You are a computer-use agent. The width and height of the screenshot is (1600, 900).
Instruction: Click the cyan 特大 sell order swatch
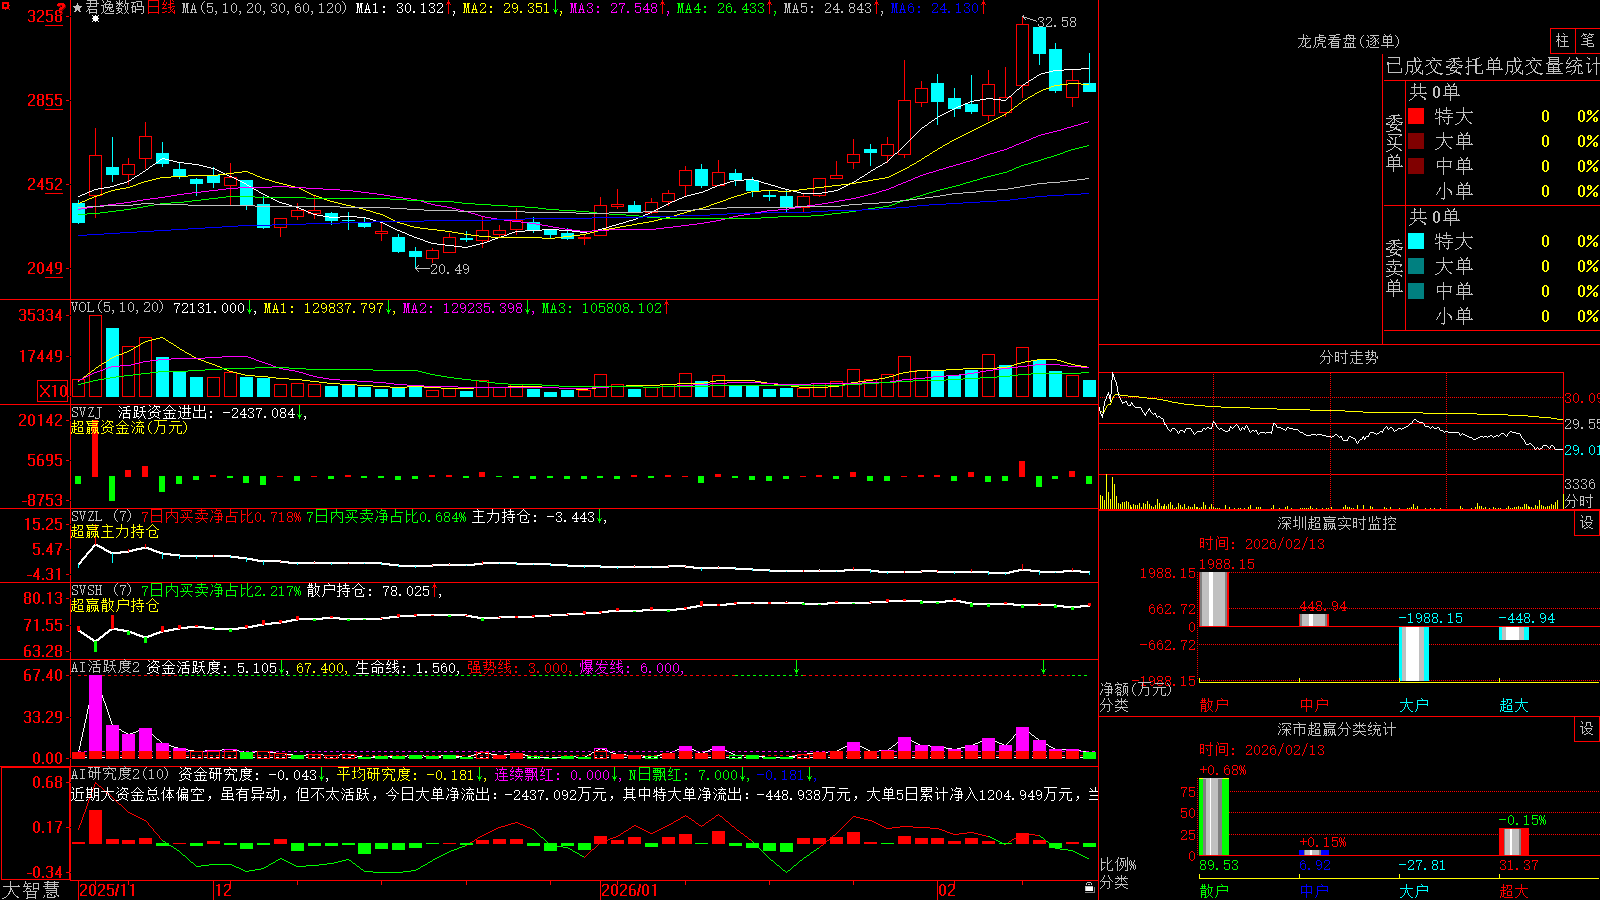(1416, 241)
